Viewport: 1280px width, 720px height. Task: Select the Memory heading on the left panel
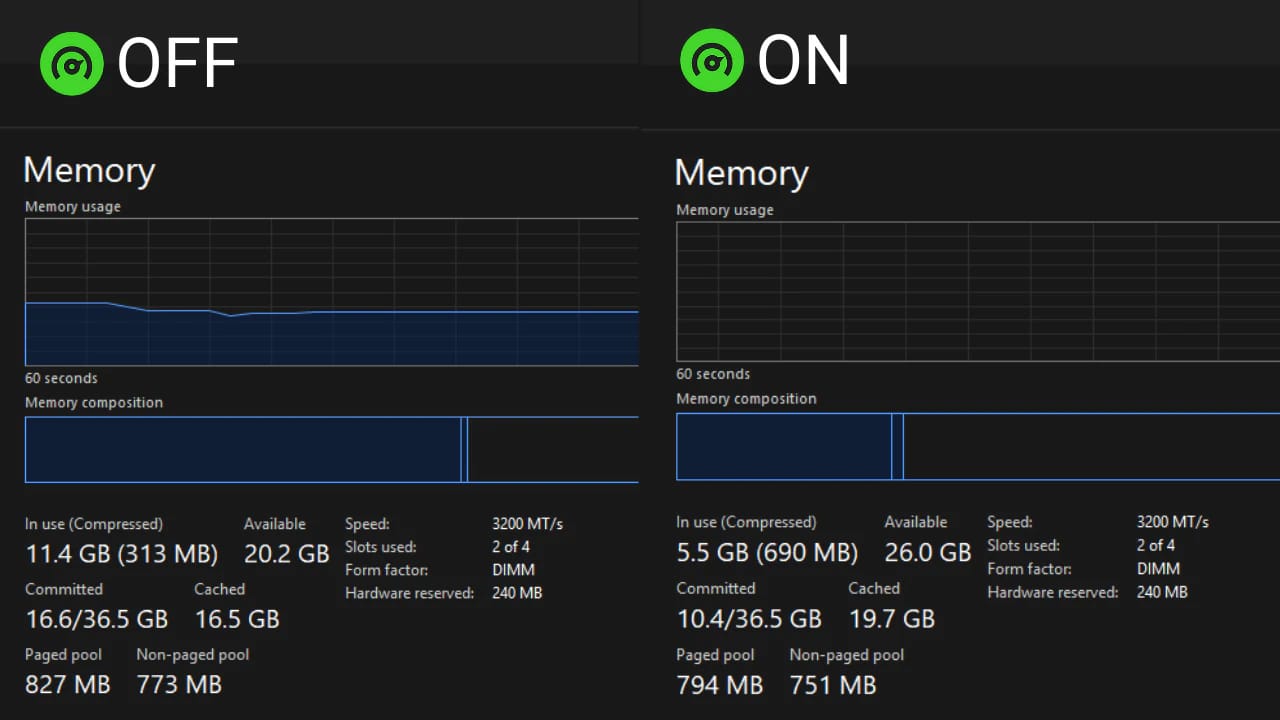88,170
